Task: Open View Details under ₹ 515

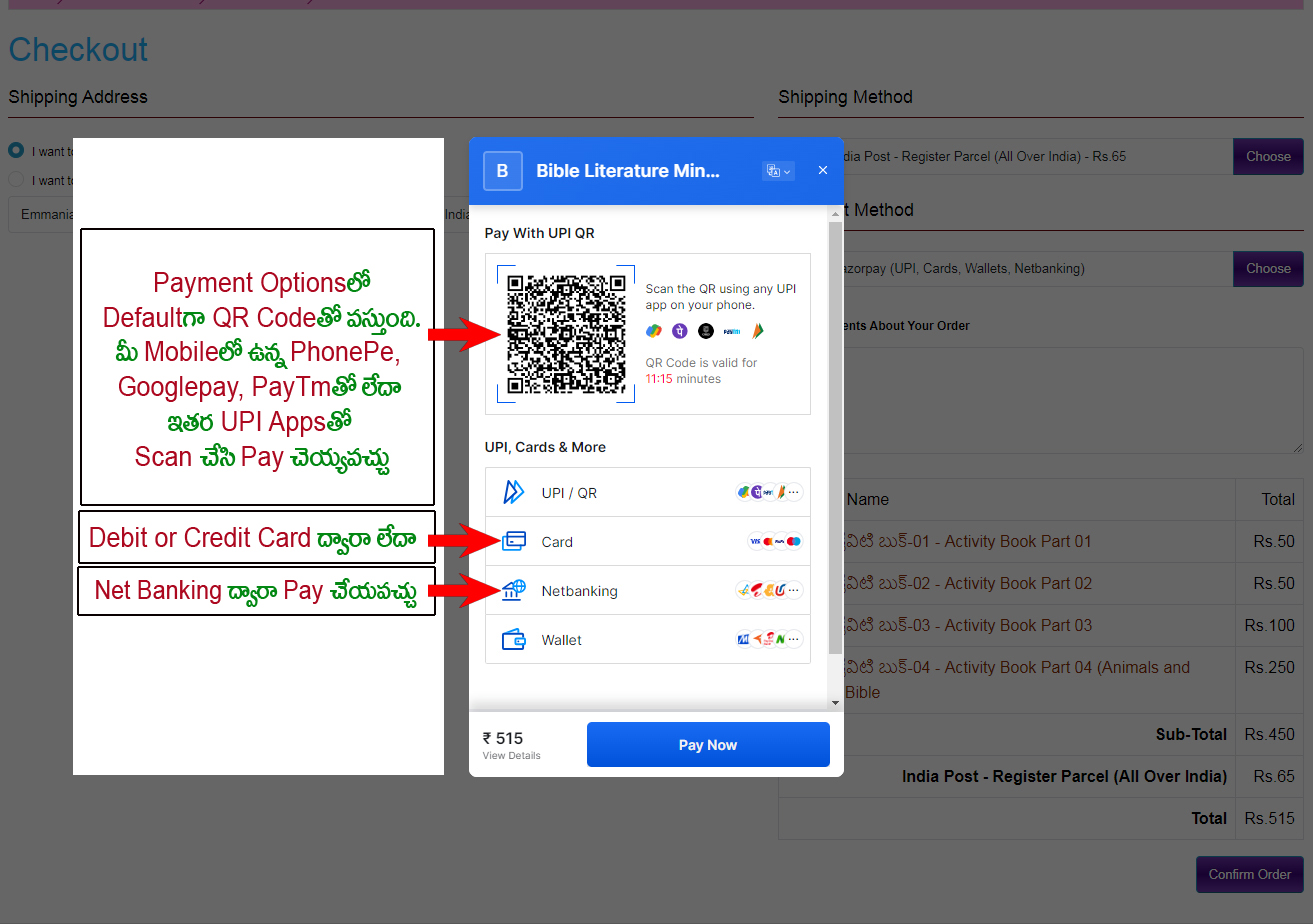Action: coord(511,756)
